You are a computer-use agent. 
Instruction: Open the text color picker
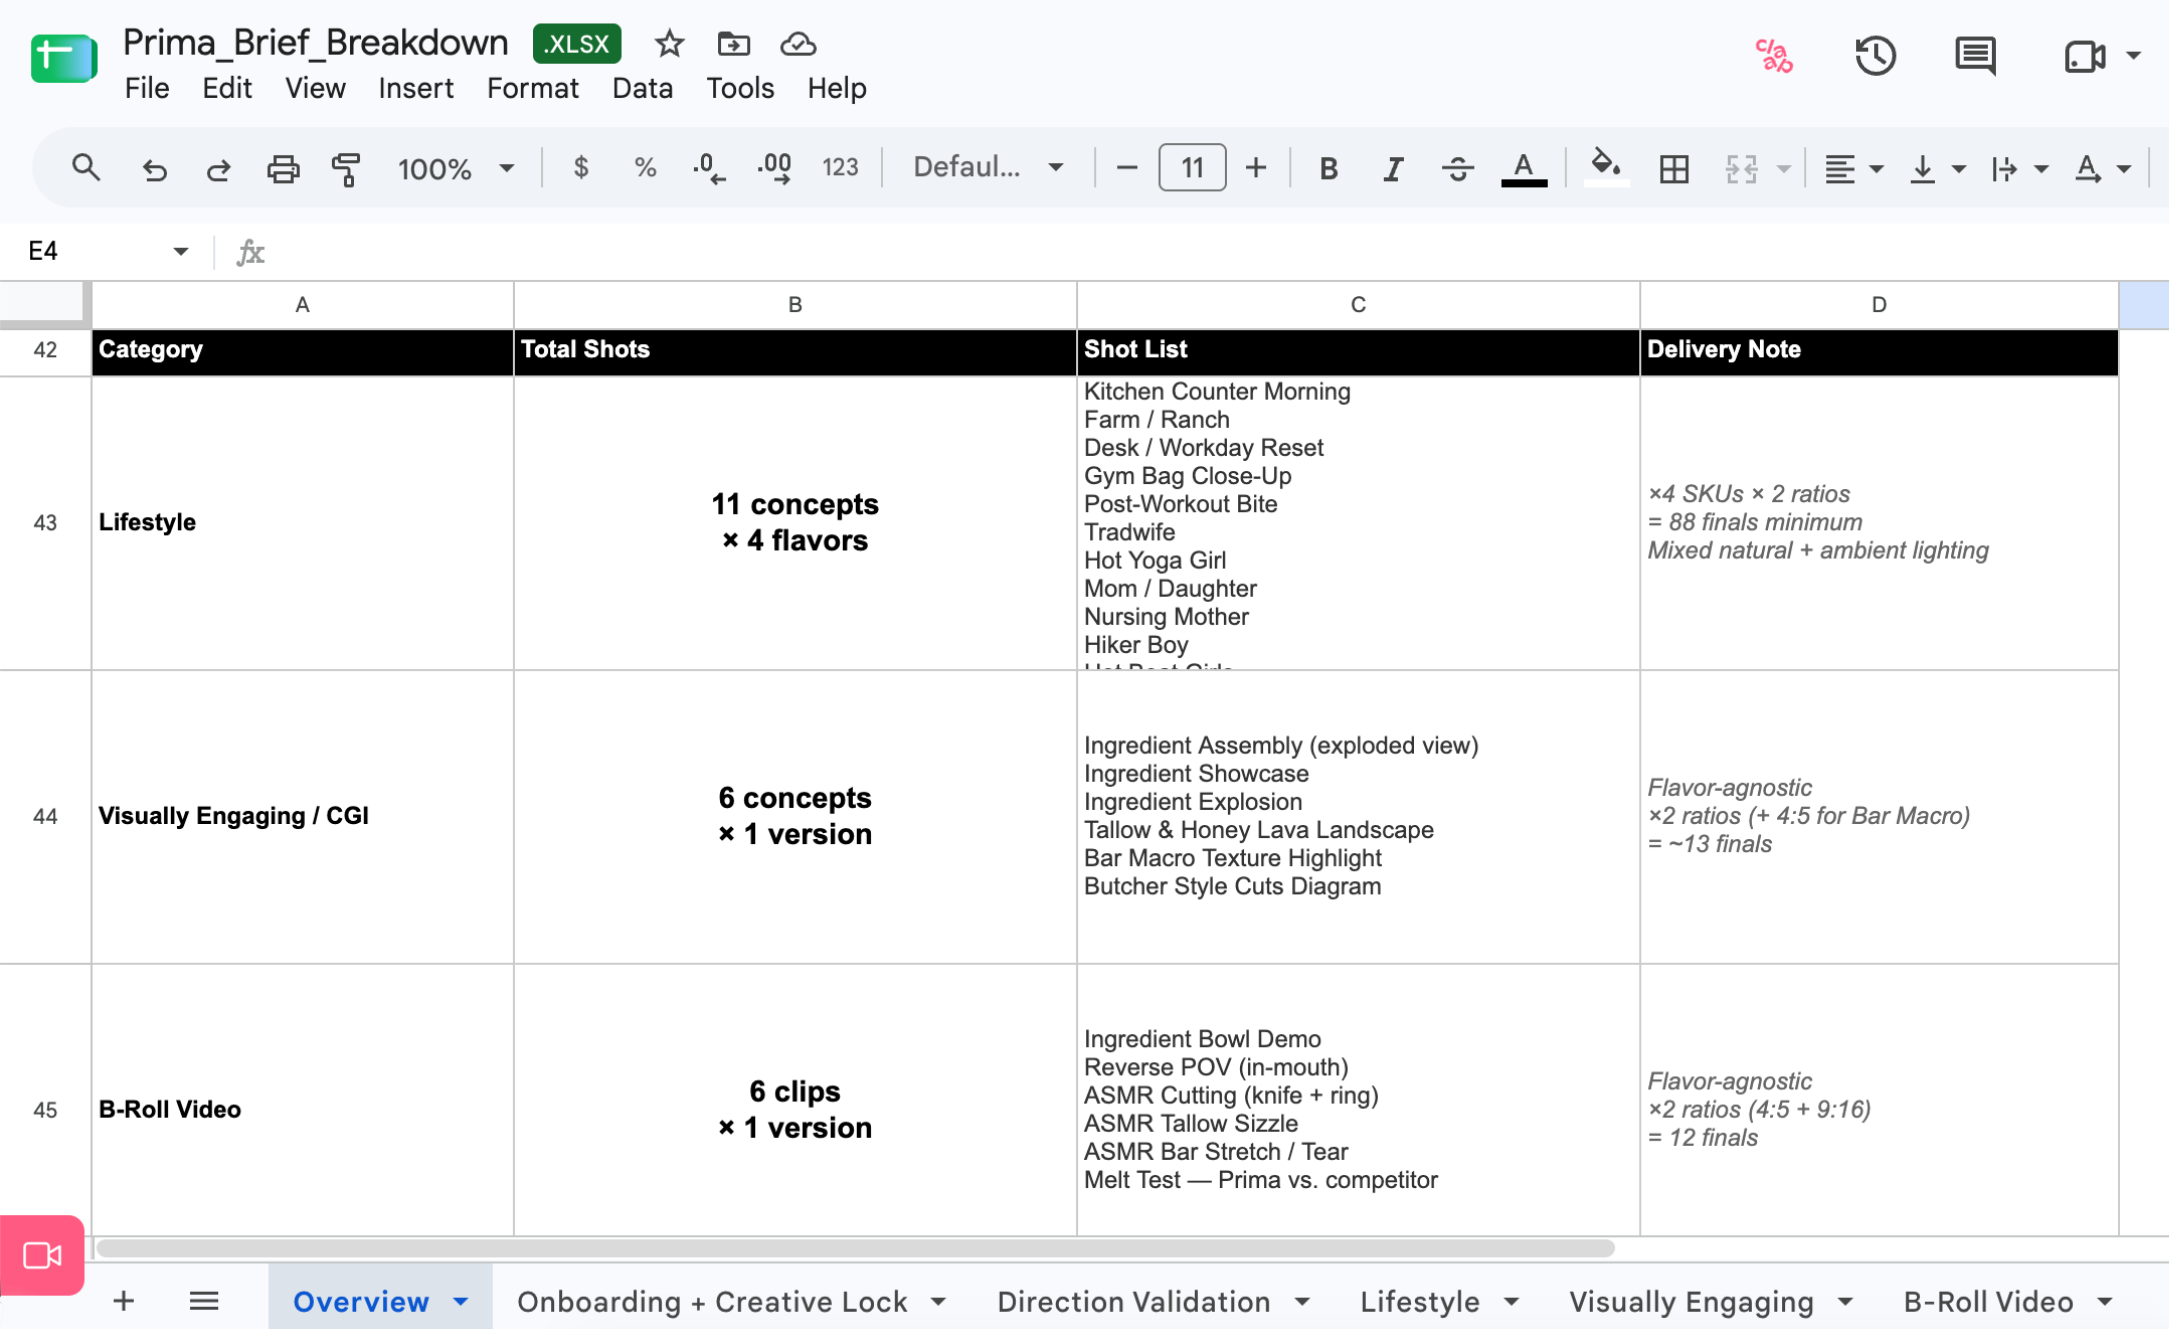tap(1523, 168)
